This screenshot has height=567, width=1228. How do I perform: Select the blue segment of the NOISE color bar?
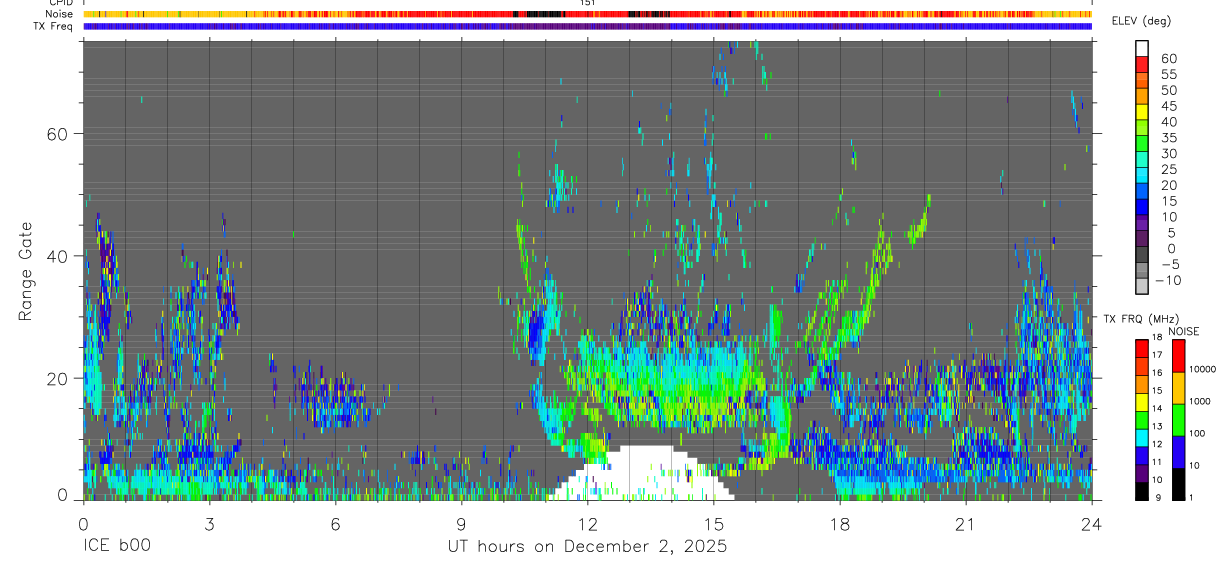coord(1178,452)
